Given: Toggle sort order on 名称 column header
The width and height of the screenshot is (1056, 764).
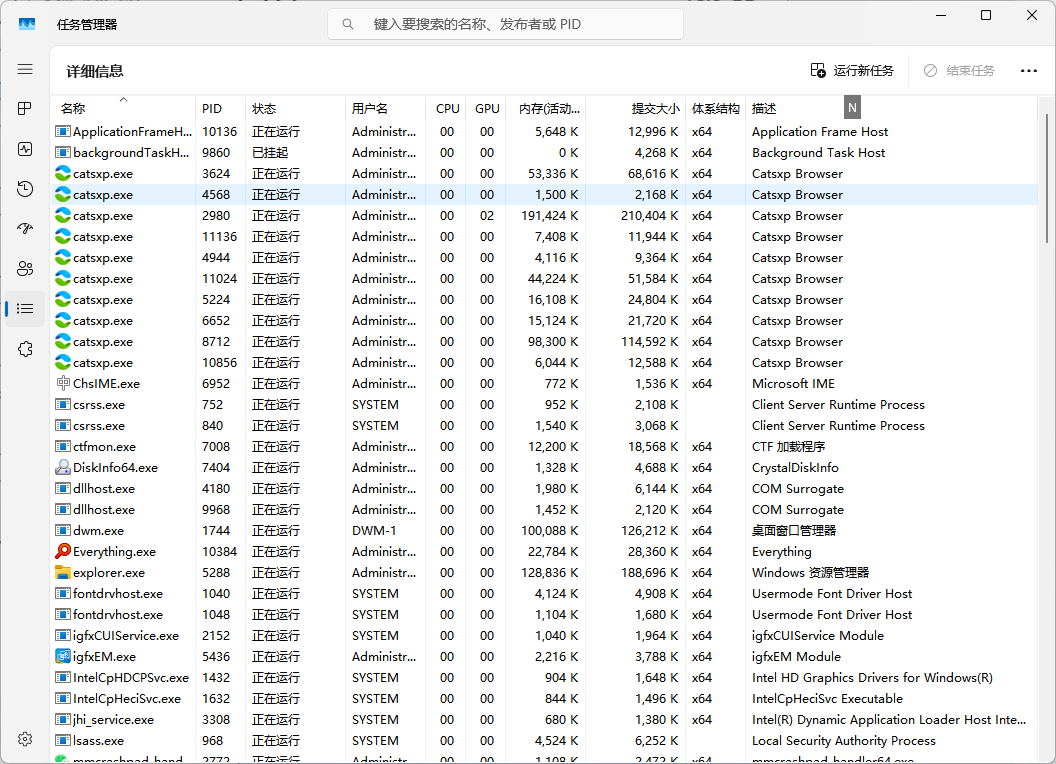Looking at the screenshot, I should (x=122, y=108).
